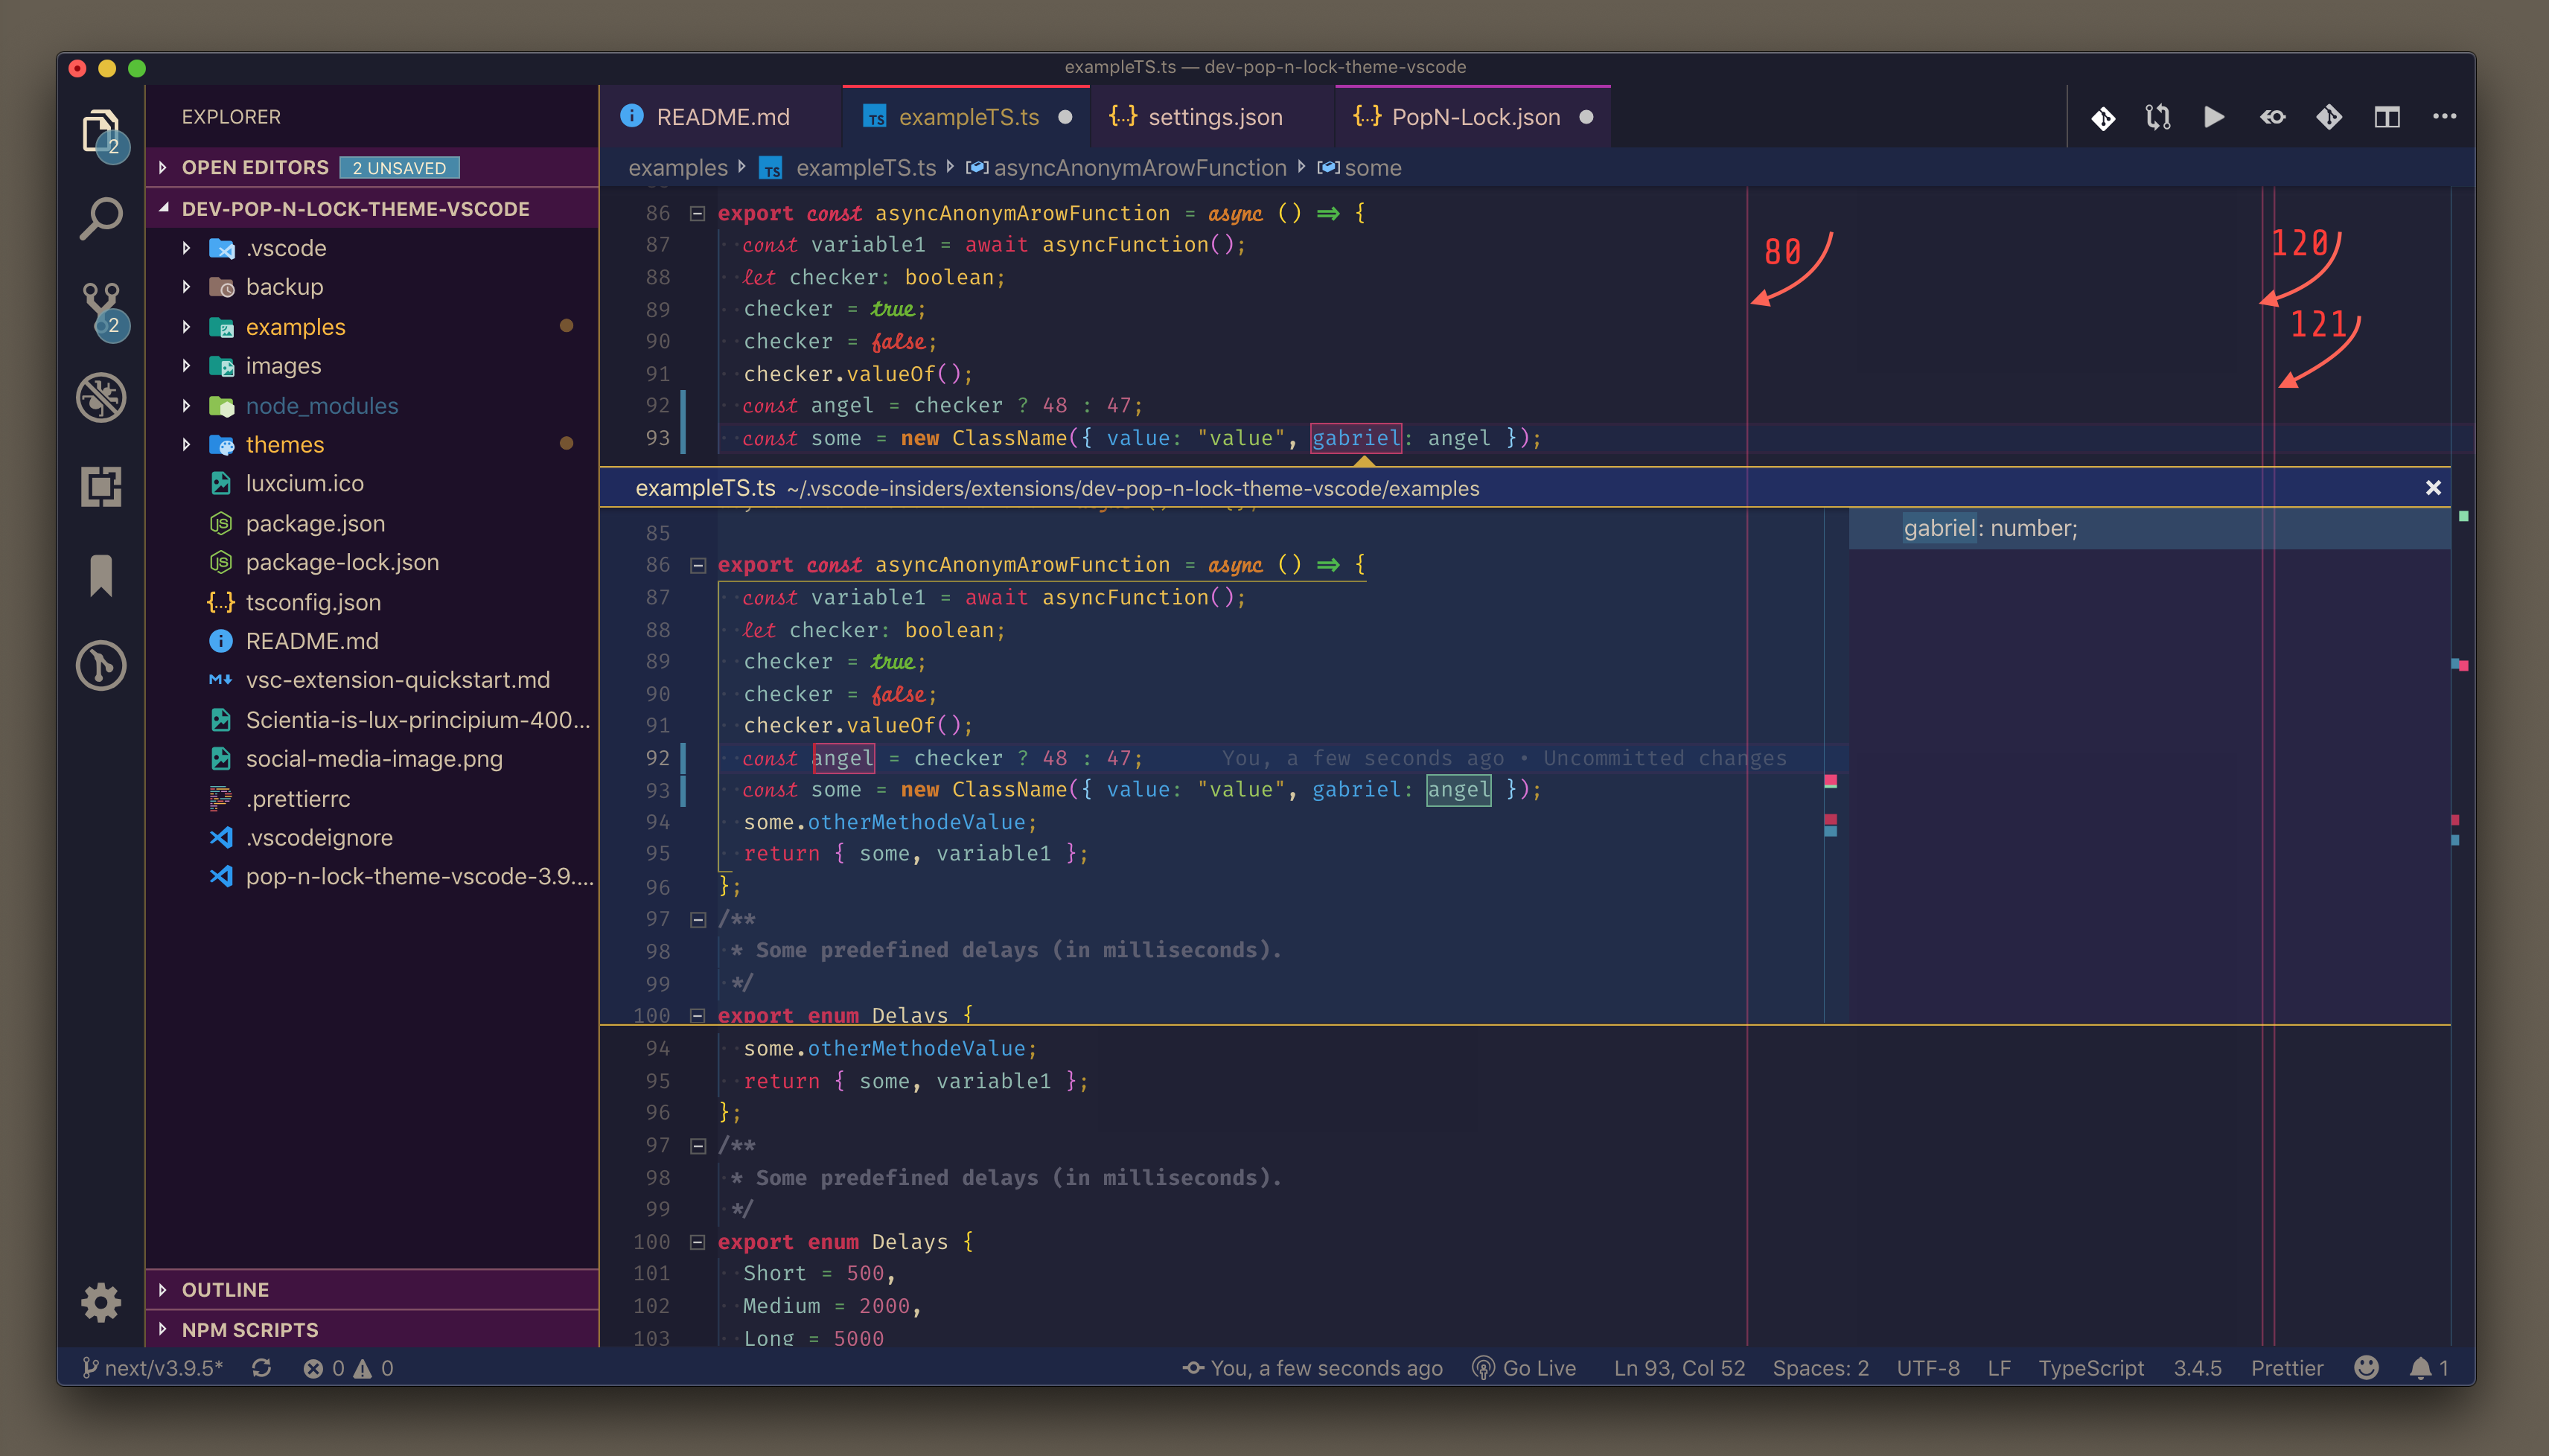
Task: Click Go Live in status bar
Action: tap(1525, 1368)
